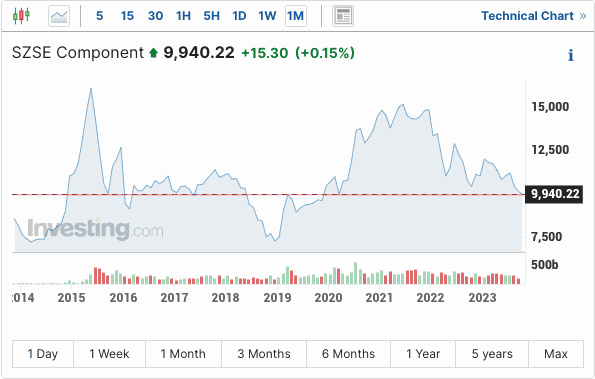
Task: Click the 2015 year label
Action: pos(71,298)
